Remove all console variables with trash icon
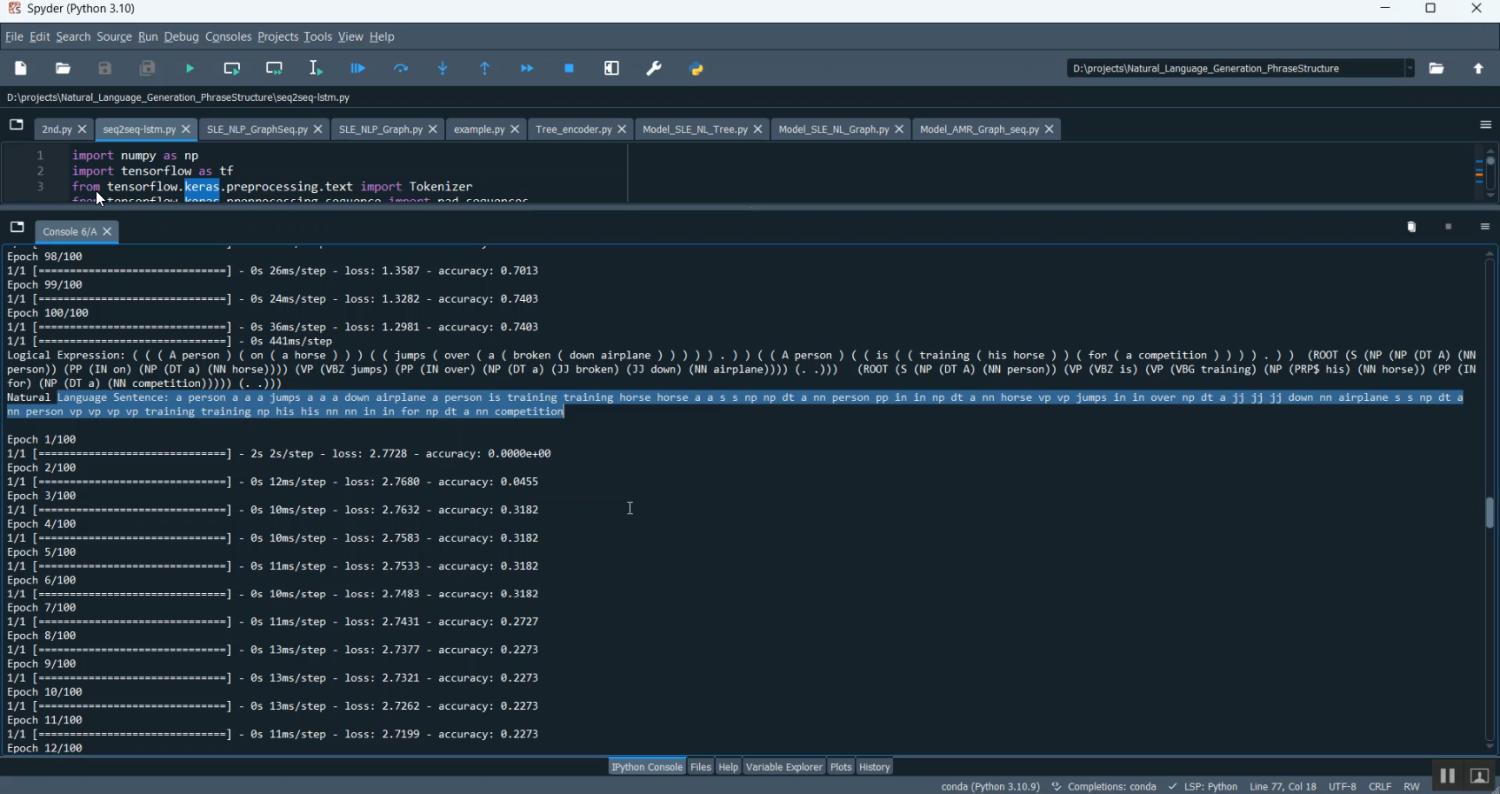Image resolution: width=1500 pixels, height=794 pixels. click(x=1410, y=226)
